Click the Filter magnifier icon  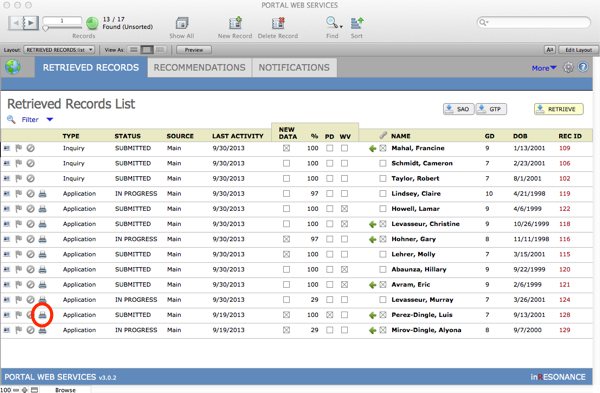point(11,119)
